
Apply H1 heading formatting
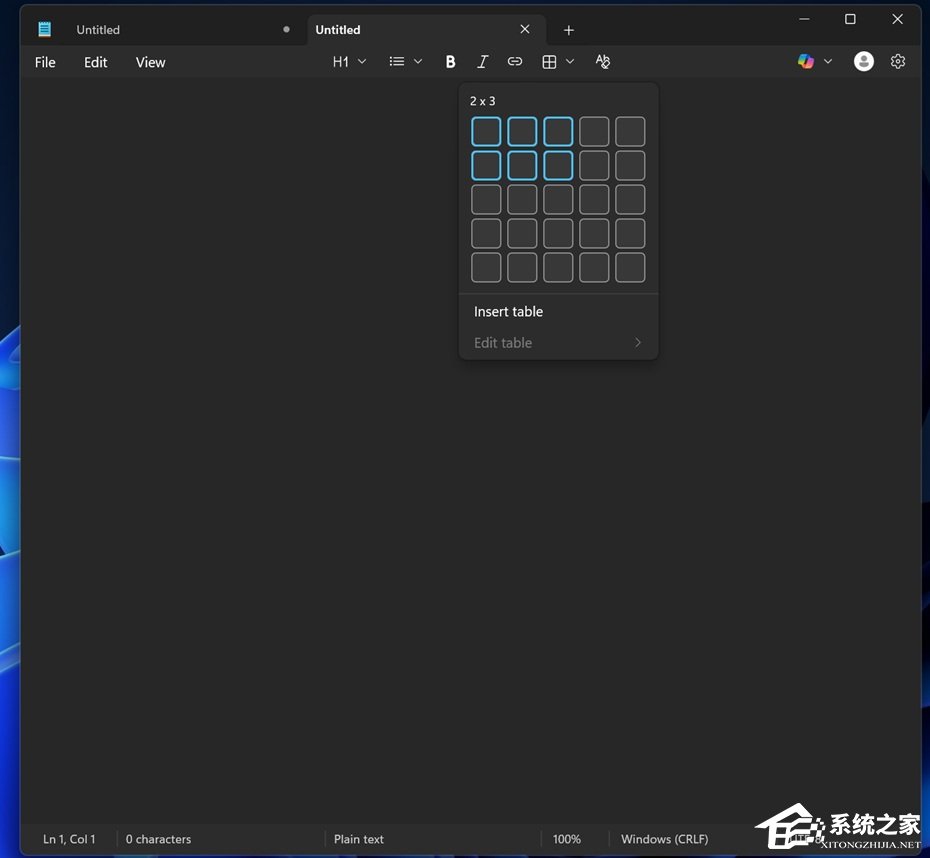(341, 62)
